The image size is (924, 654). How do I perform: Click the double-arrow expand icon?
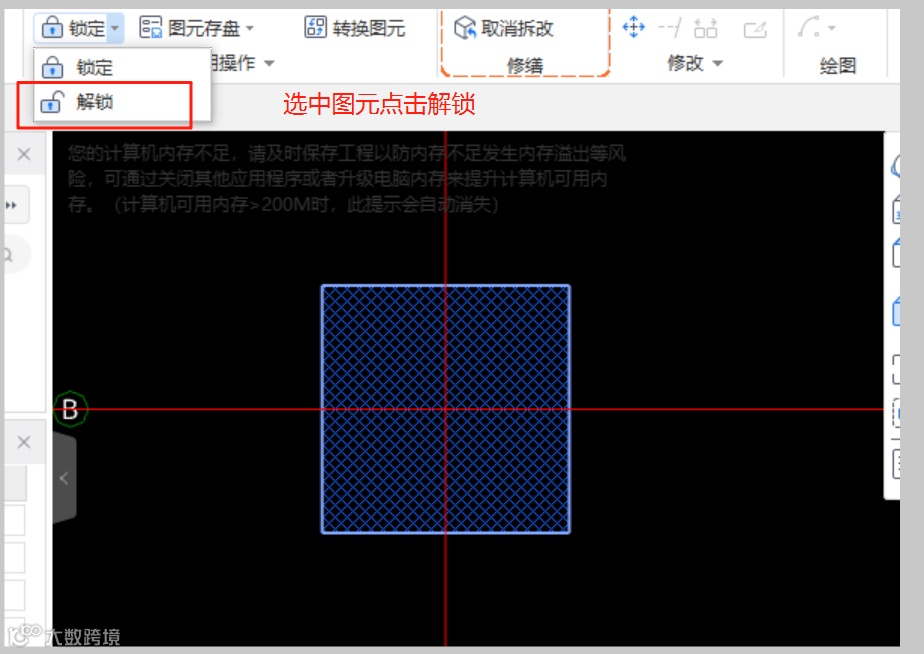point(12,205)
